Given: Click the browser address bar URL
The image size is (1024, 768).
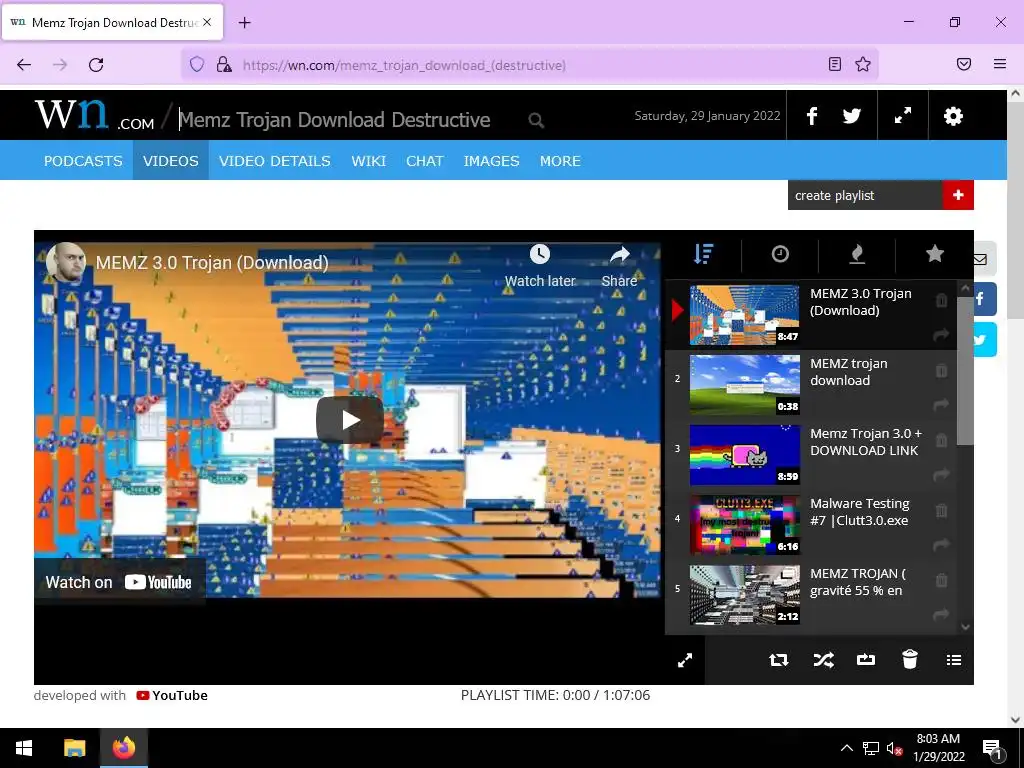Looking at the screenshot, I should (404, 65).
